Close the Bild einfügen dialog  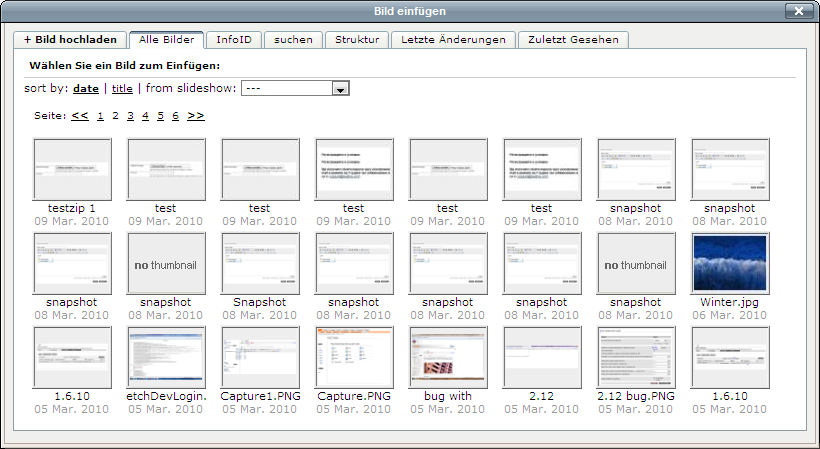797,11
